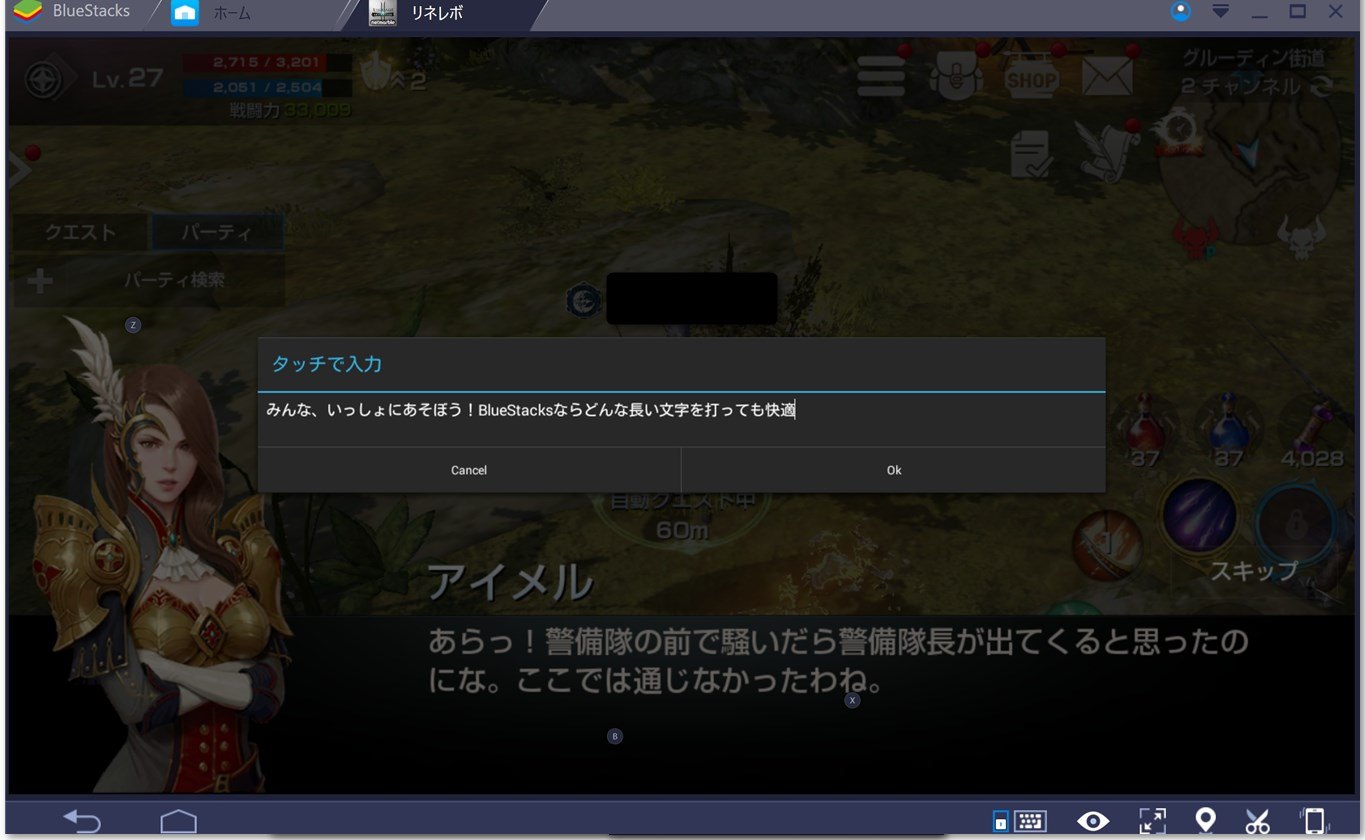This screenshot has height=840, width=1365.
Task: Open the location pin icon
Action: click(1206, 821)
